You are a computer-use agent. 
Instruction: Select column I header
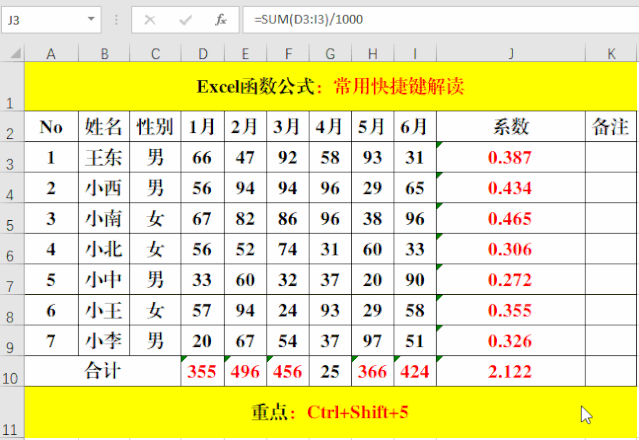click(x=415, y=53)
